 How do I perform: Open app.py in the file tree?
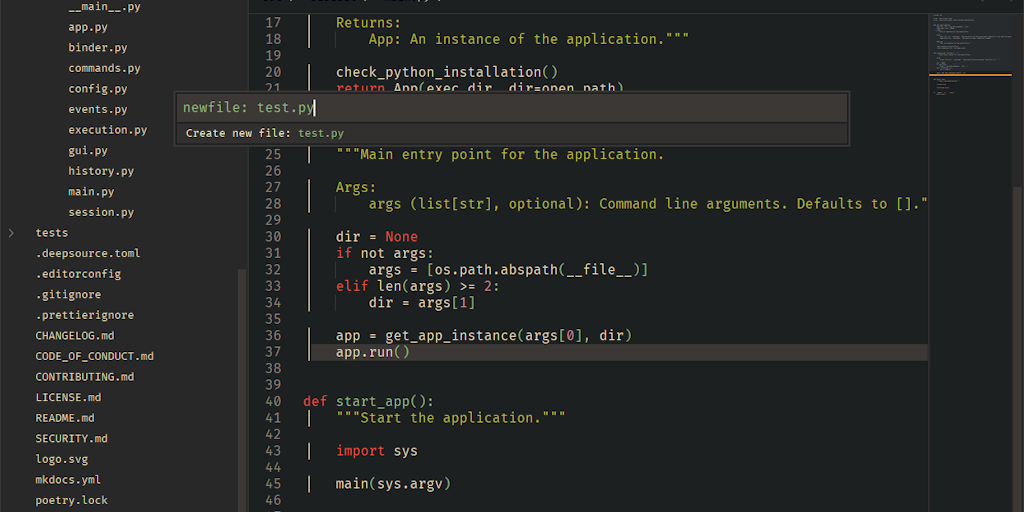(x=89, y=27)
